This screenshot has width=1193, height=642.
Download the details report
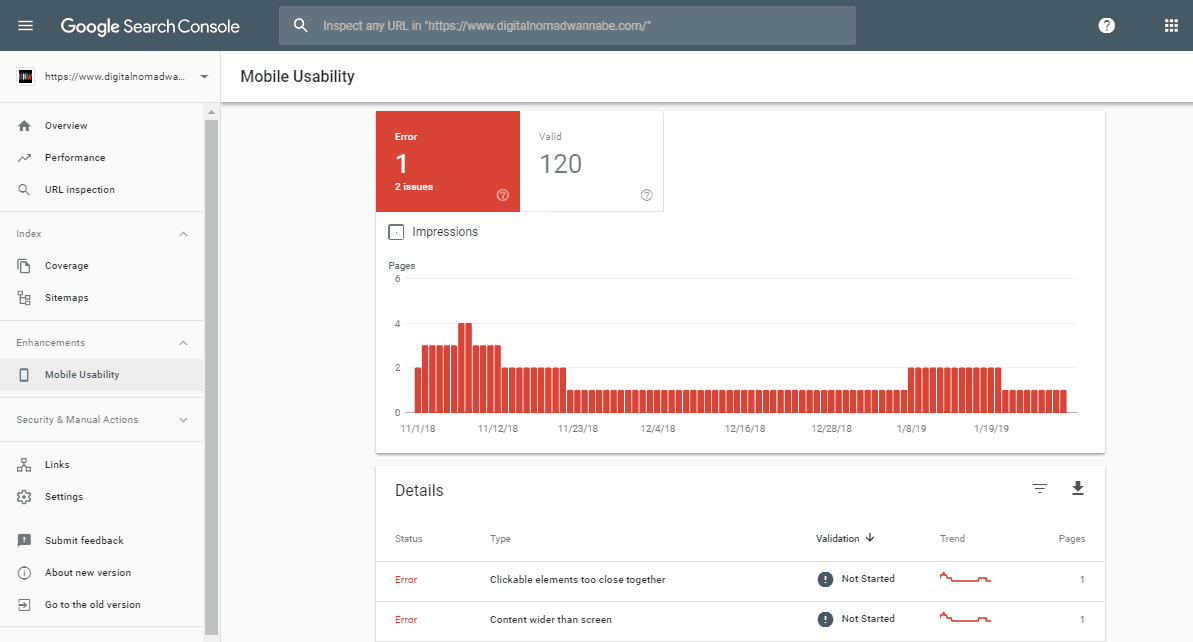(x=1077, y=488)
